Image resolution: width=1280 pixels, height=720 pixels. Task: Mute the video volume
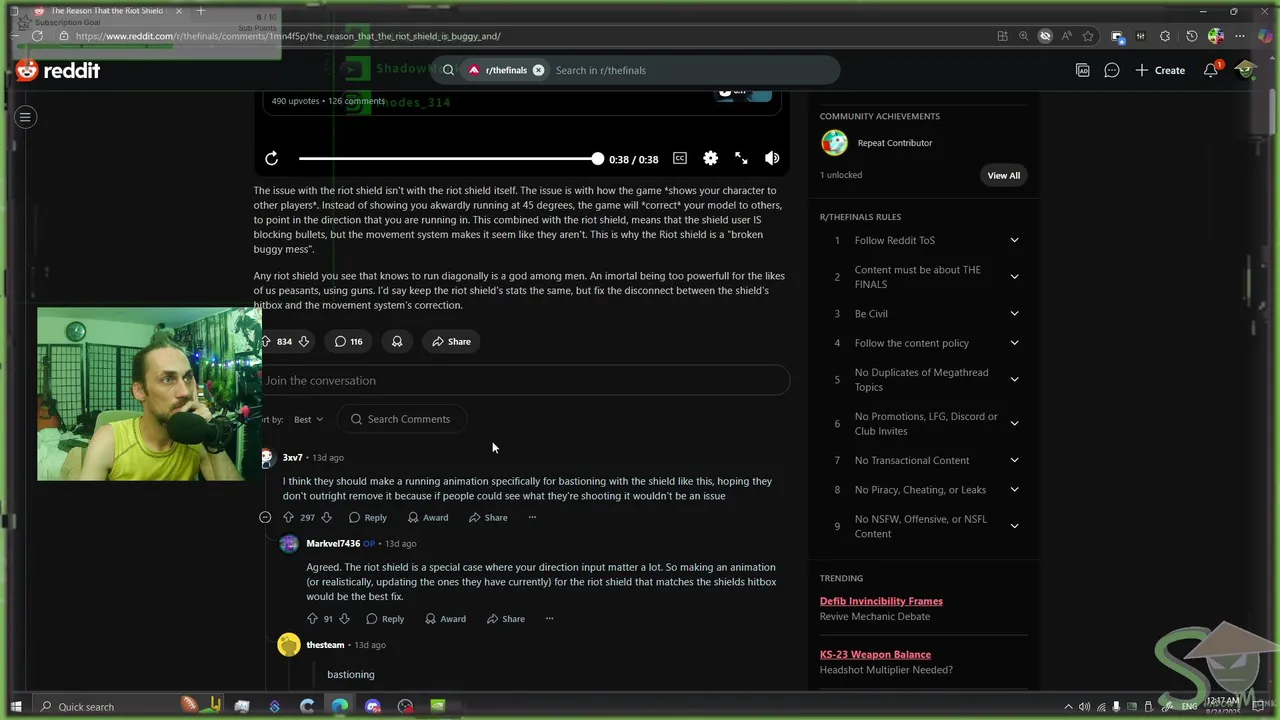coord(772,158)
